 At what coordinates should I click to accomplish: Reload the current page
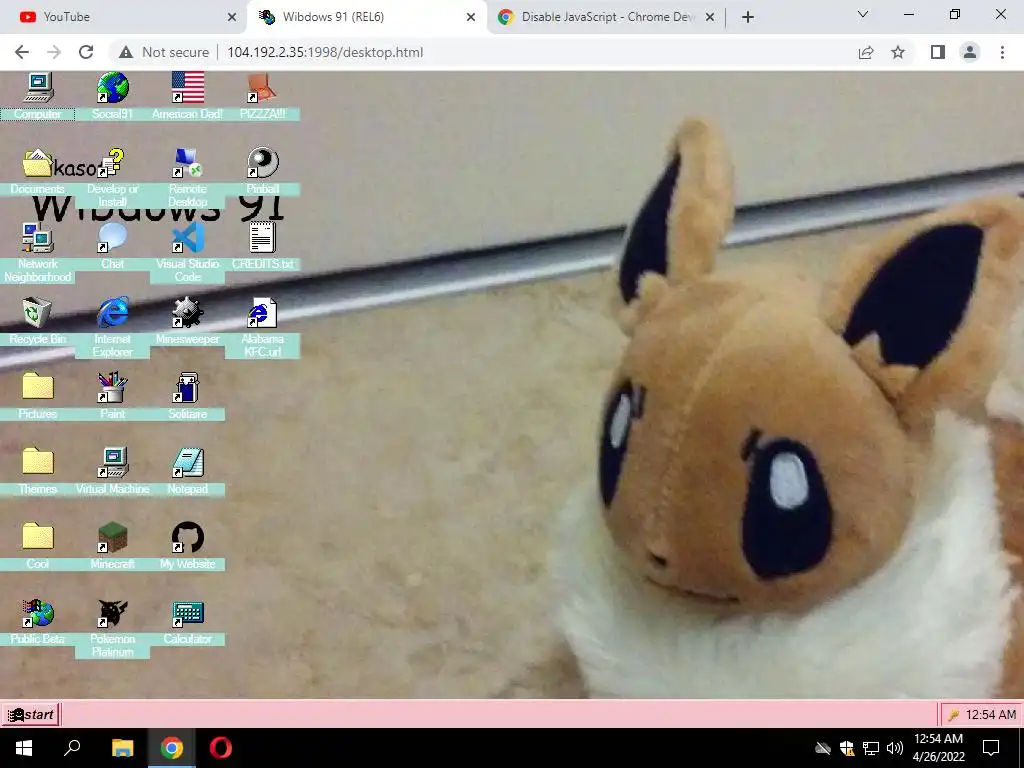[x=86, y=52]
